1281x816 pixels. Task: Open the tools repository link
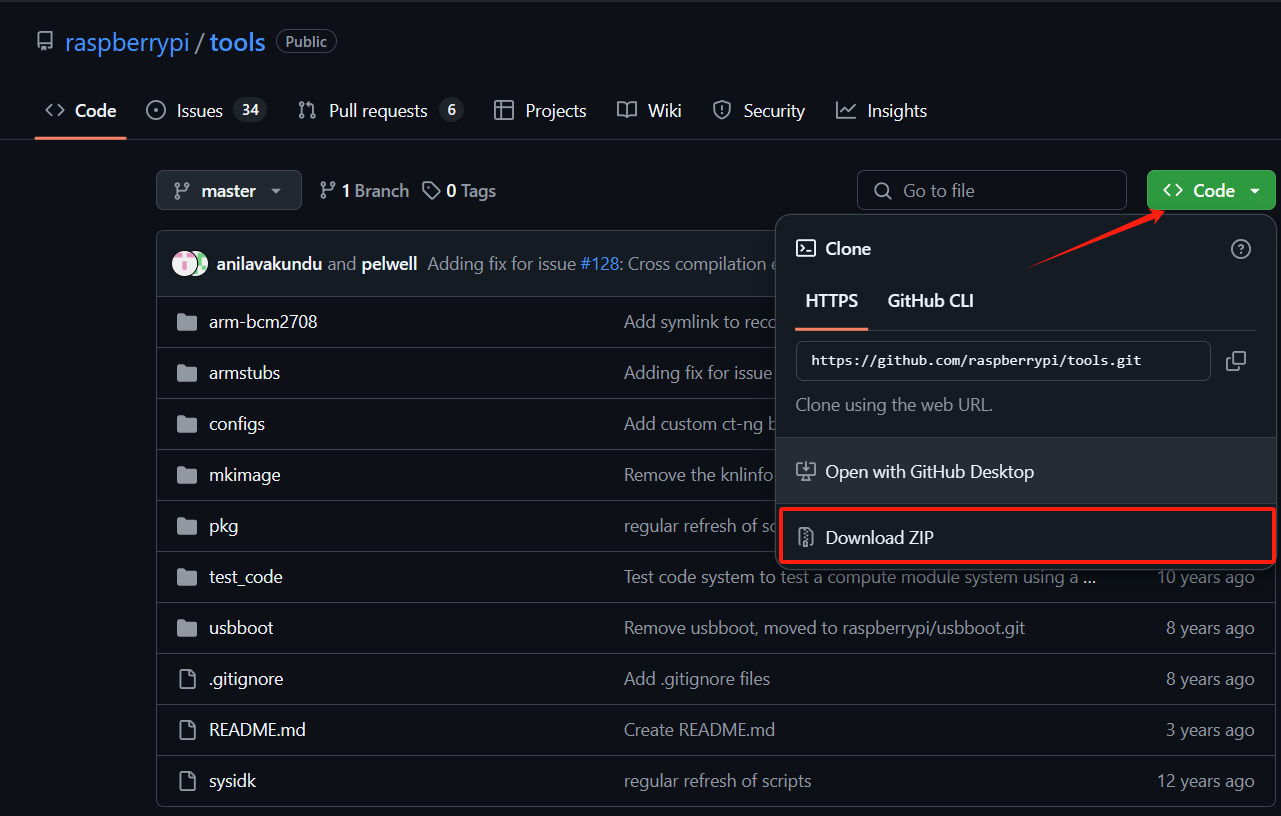[x=238, y=42]
